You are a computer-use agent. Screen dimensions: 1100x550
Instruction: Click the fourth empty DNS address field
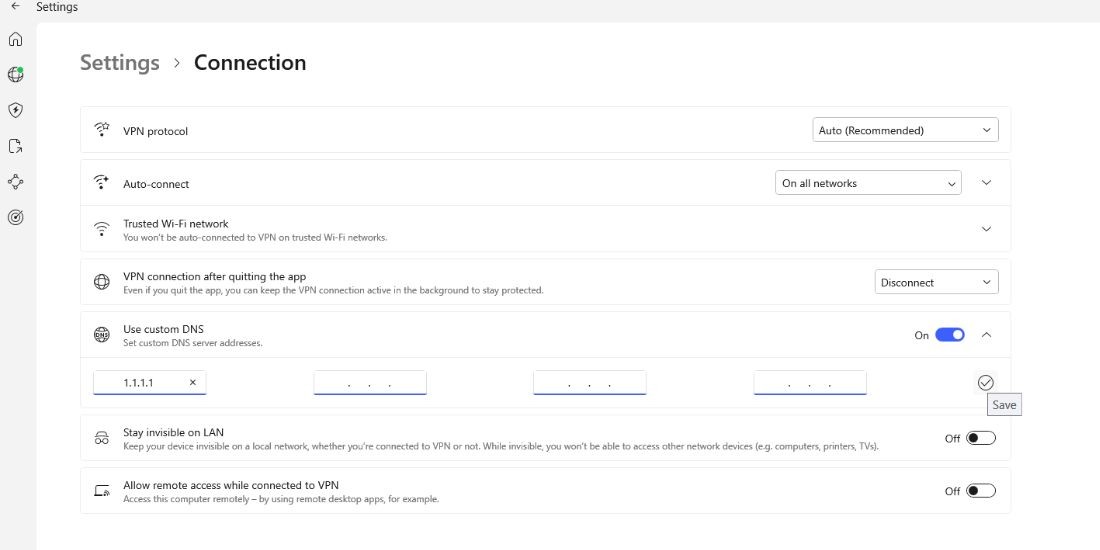tap(810, 382)
